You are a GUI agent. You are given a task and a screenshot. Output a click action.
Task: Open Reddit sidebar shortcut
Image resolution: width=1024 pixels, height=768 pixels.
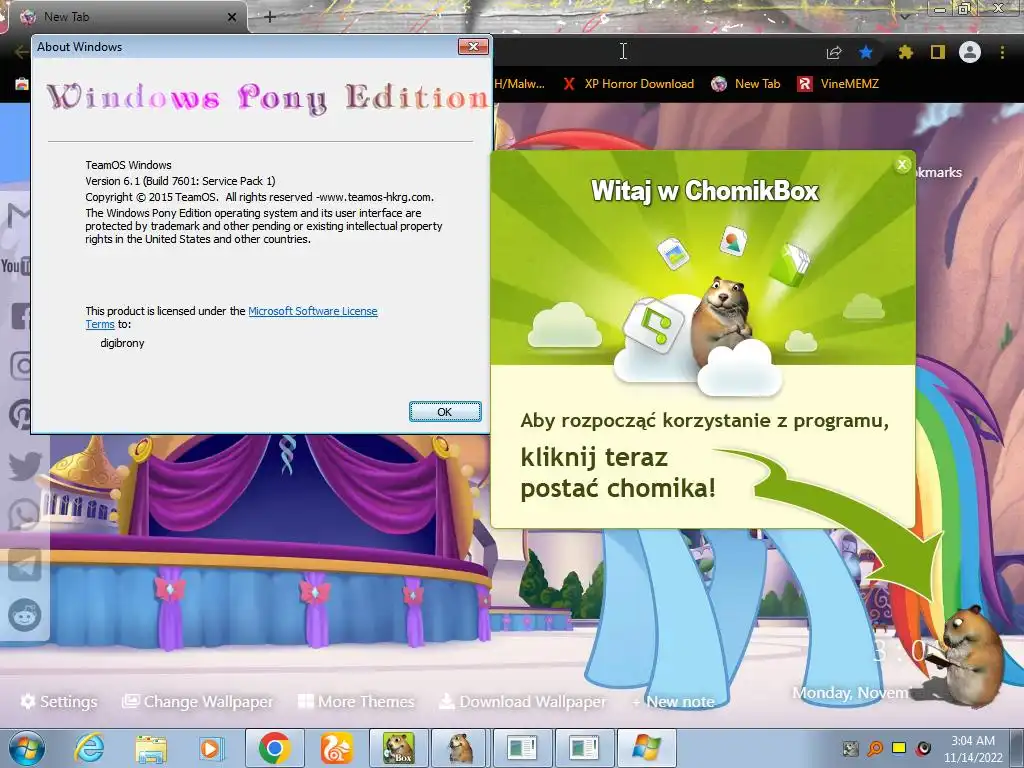tap(25, 615)
